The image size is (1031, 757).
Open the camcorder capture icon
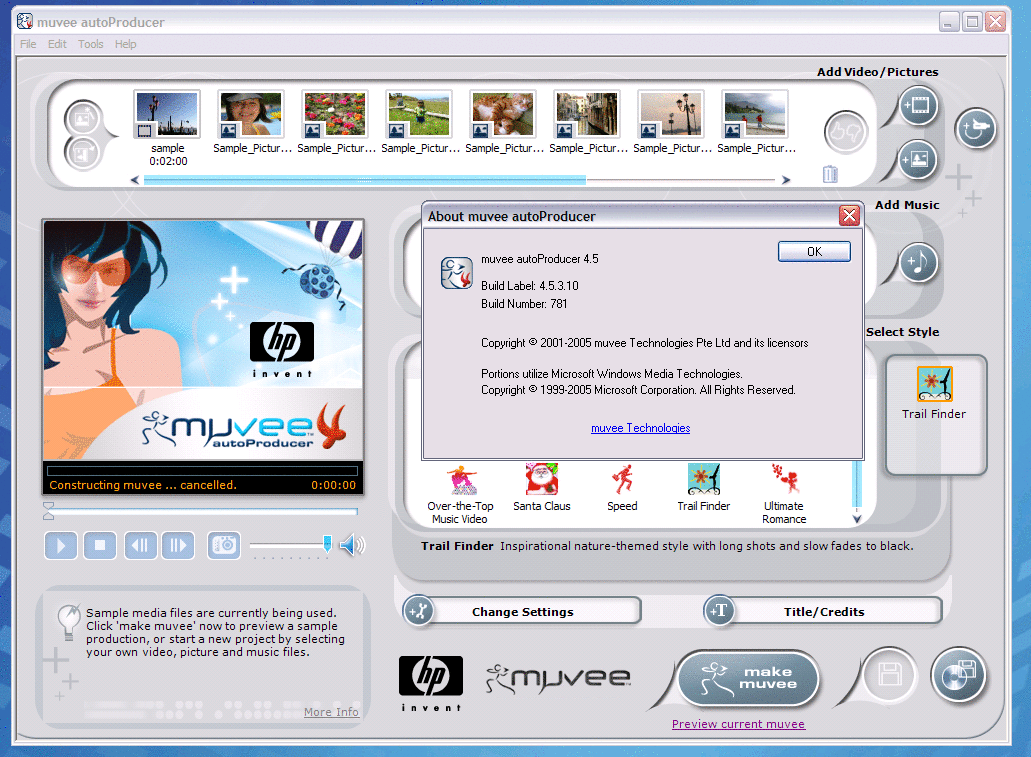point(975,128)
